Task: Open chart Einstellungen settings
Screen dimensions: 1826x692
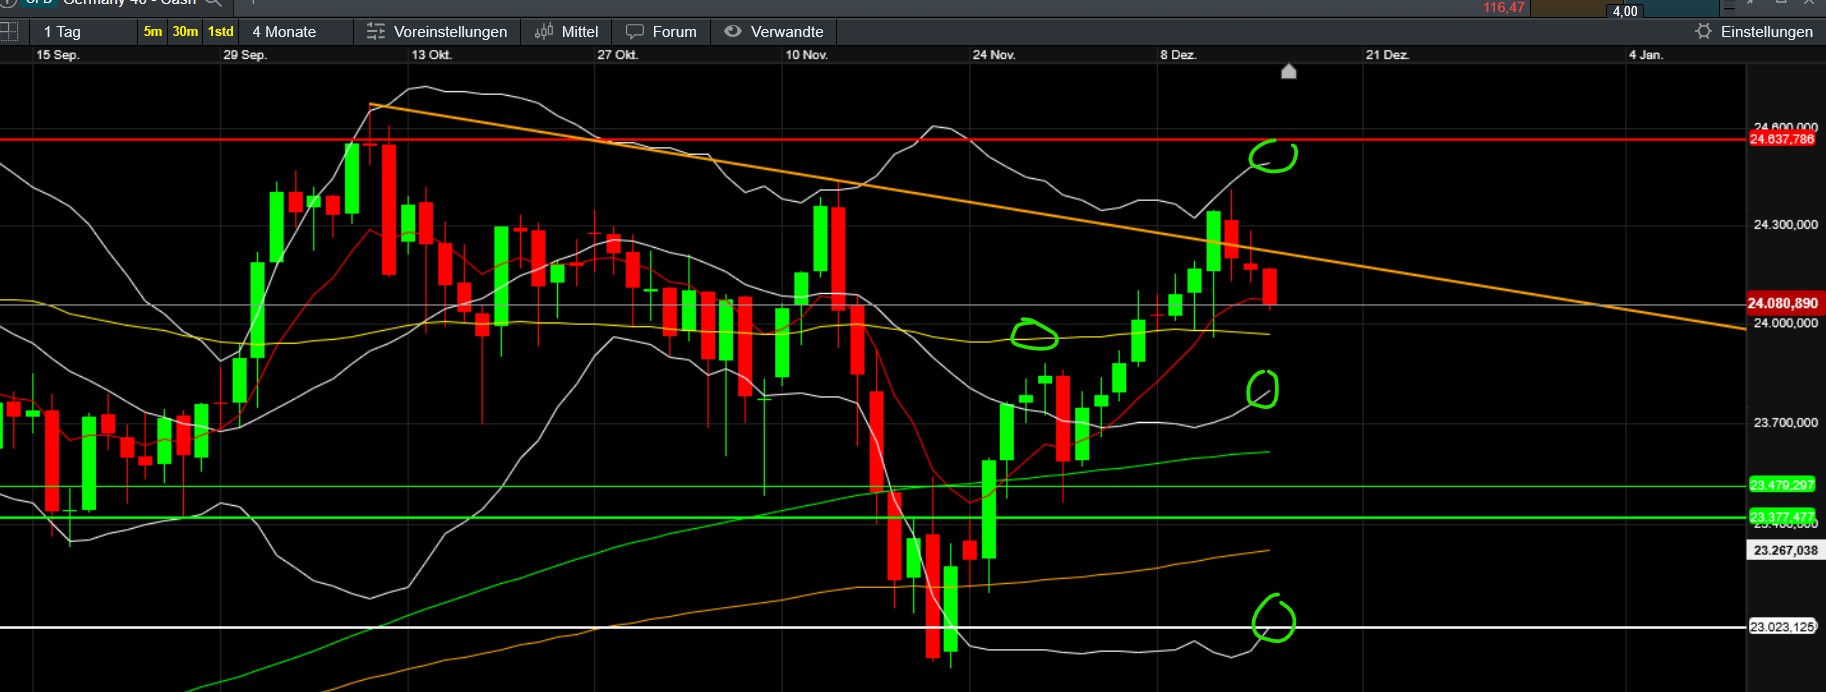Action: 1754,32
